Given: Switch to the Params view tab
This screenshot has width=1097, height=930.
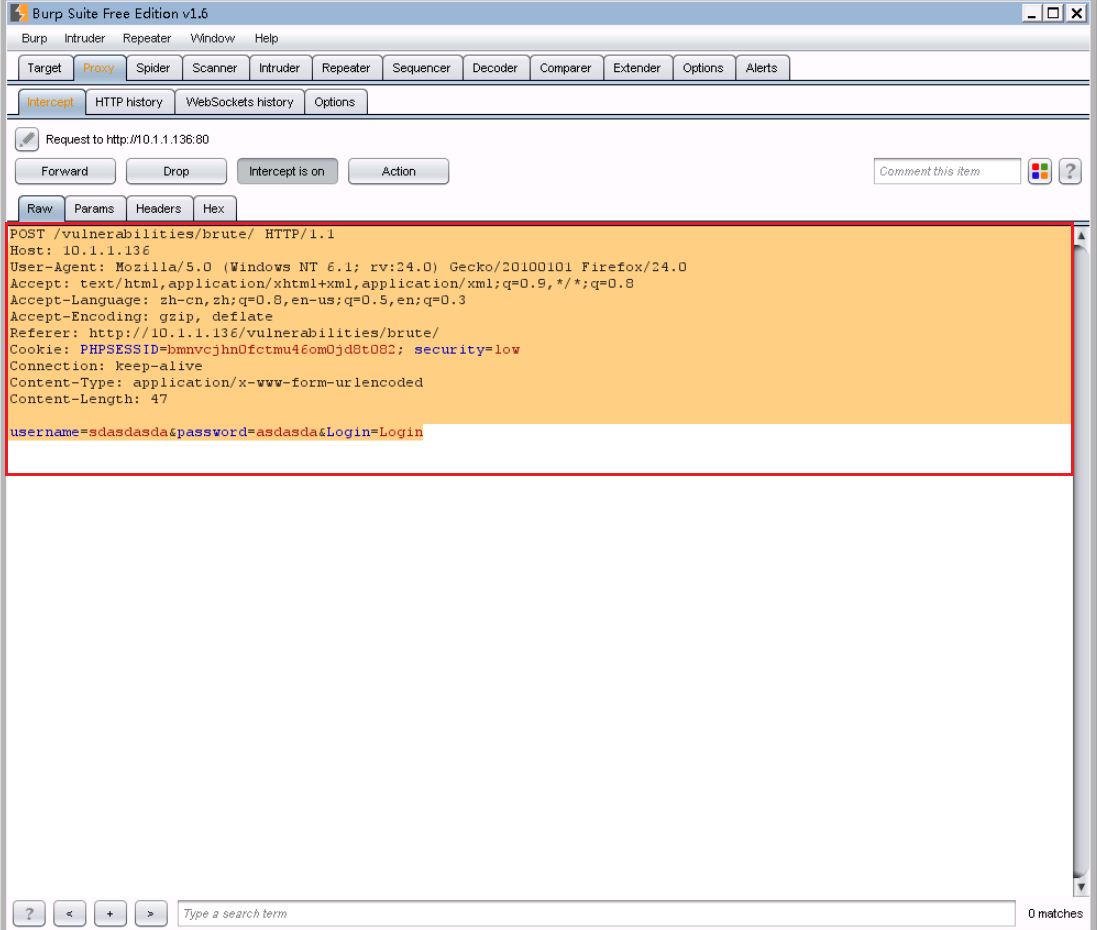Looking at the screenshot, I should click(x=94, y=209).
